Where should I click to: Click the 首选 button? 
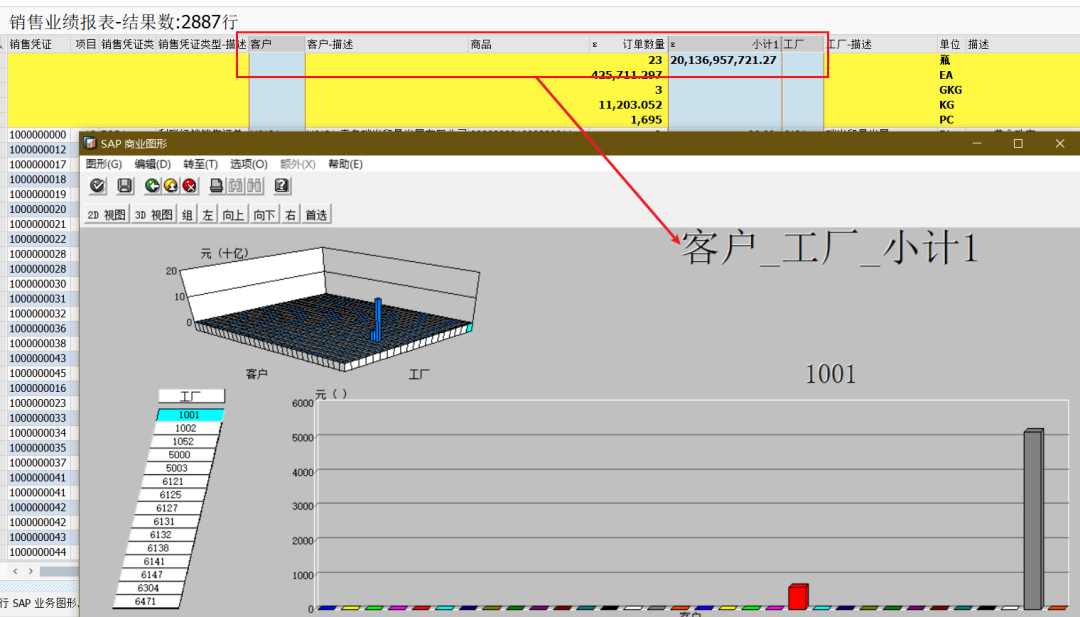tap(316, 215)
